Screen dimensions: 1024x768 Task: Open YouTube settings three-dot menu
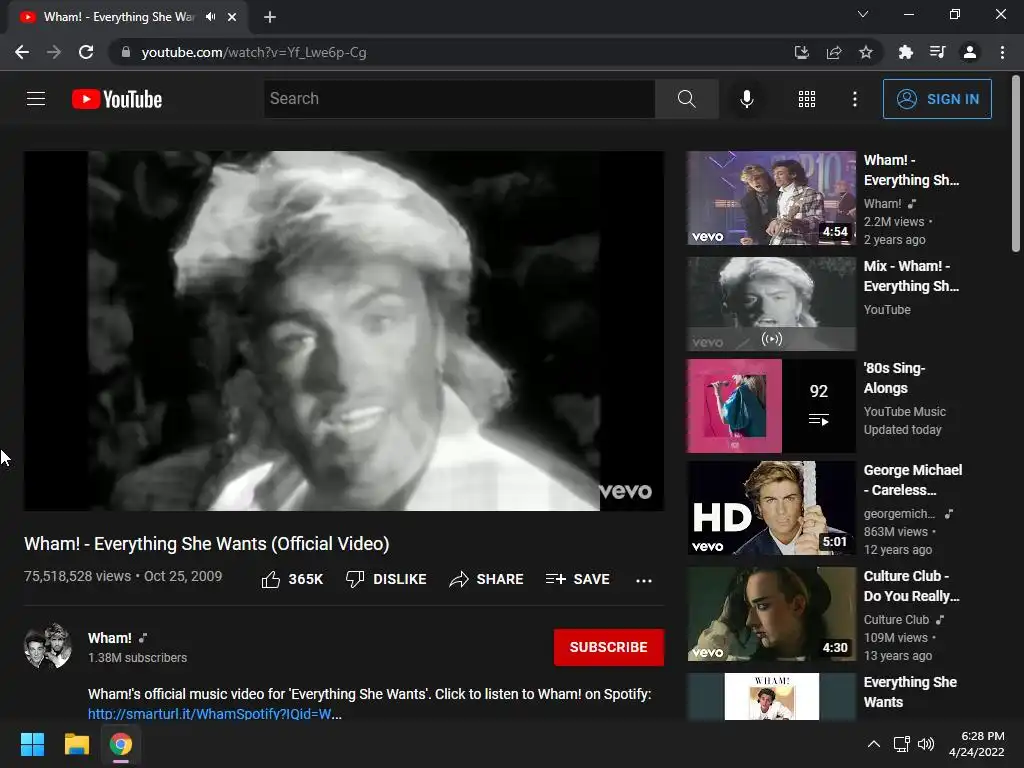tap(855, 99)
